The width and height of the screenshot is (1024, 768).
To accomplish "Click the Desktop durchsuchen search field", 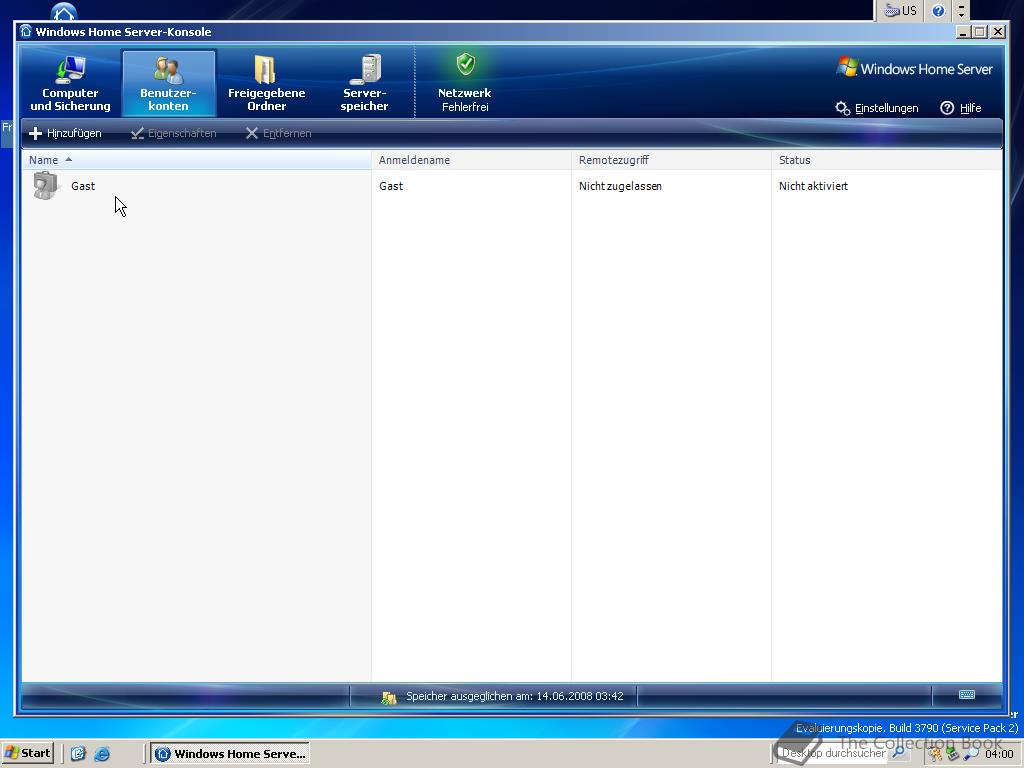I will pos(835,753).
